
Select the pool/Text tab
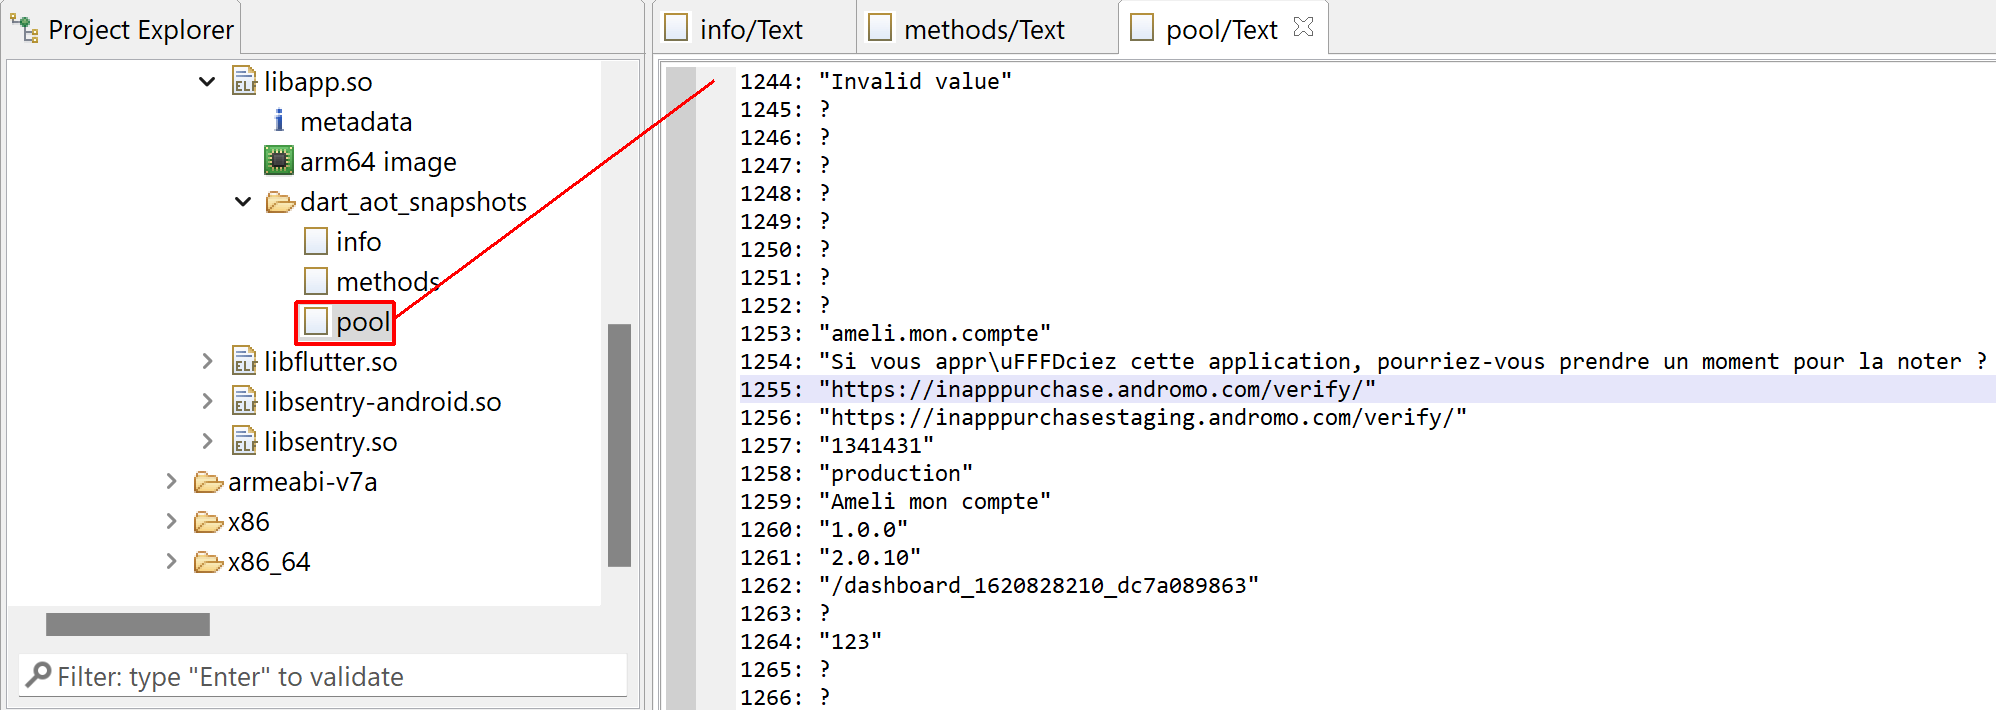coord(1222,29)
